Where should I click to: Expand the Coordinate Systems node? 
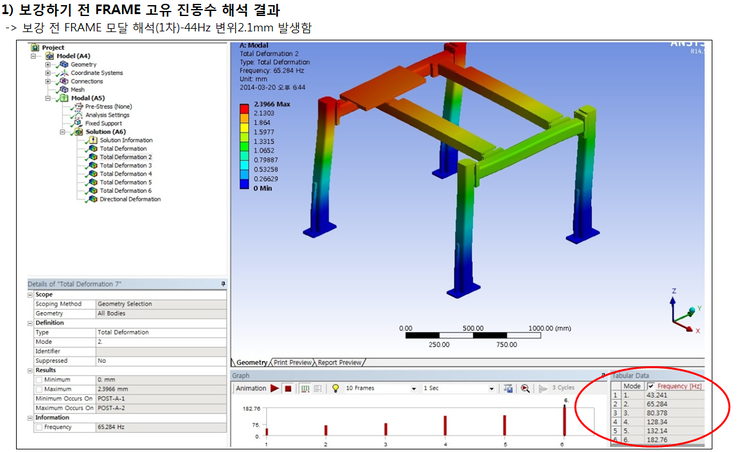(48, 73)
